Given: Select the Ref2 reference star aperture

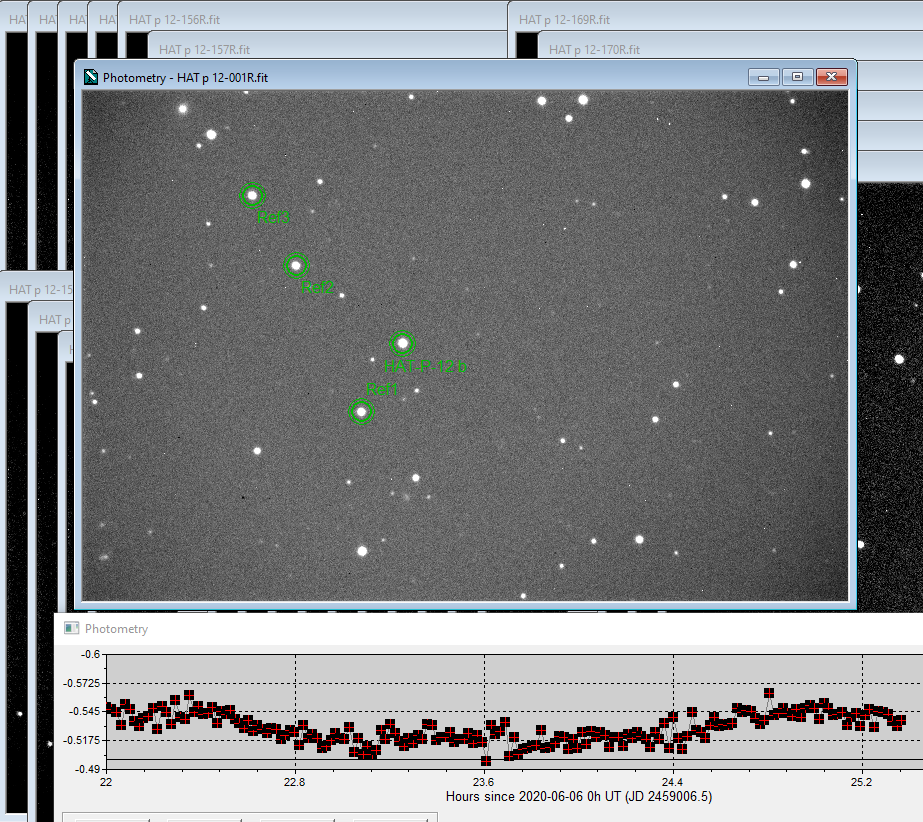Looking at the screenshot, I should [x=296, y=265].
